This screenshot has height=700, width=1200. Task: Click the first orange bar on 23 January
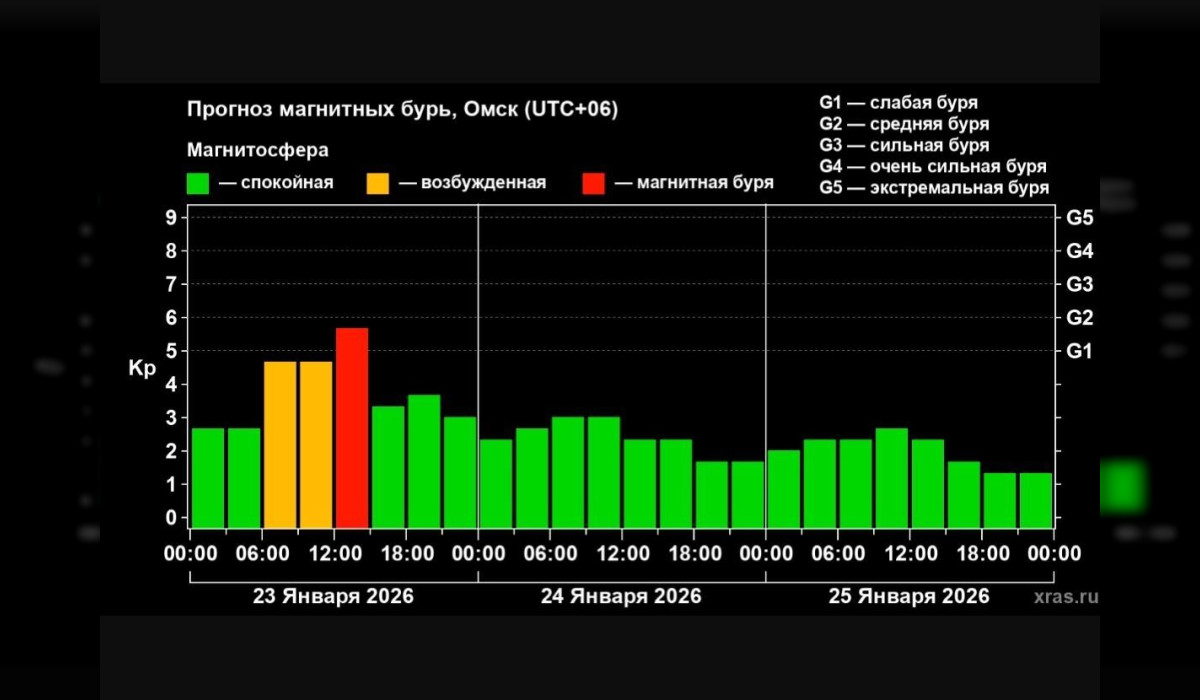280,444
